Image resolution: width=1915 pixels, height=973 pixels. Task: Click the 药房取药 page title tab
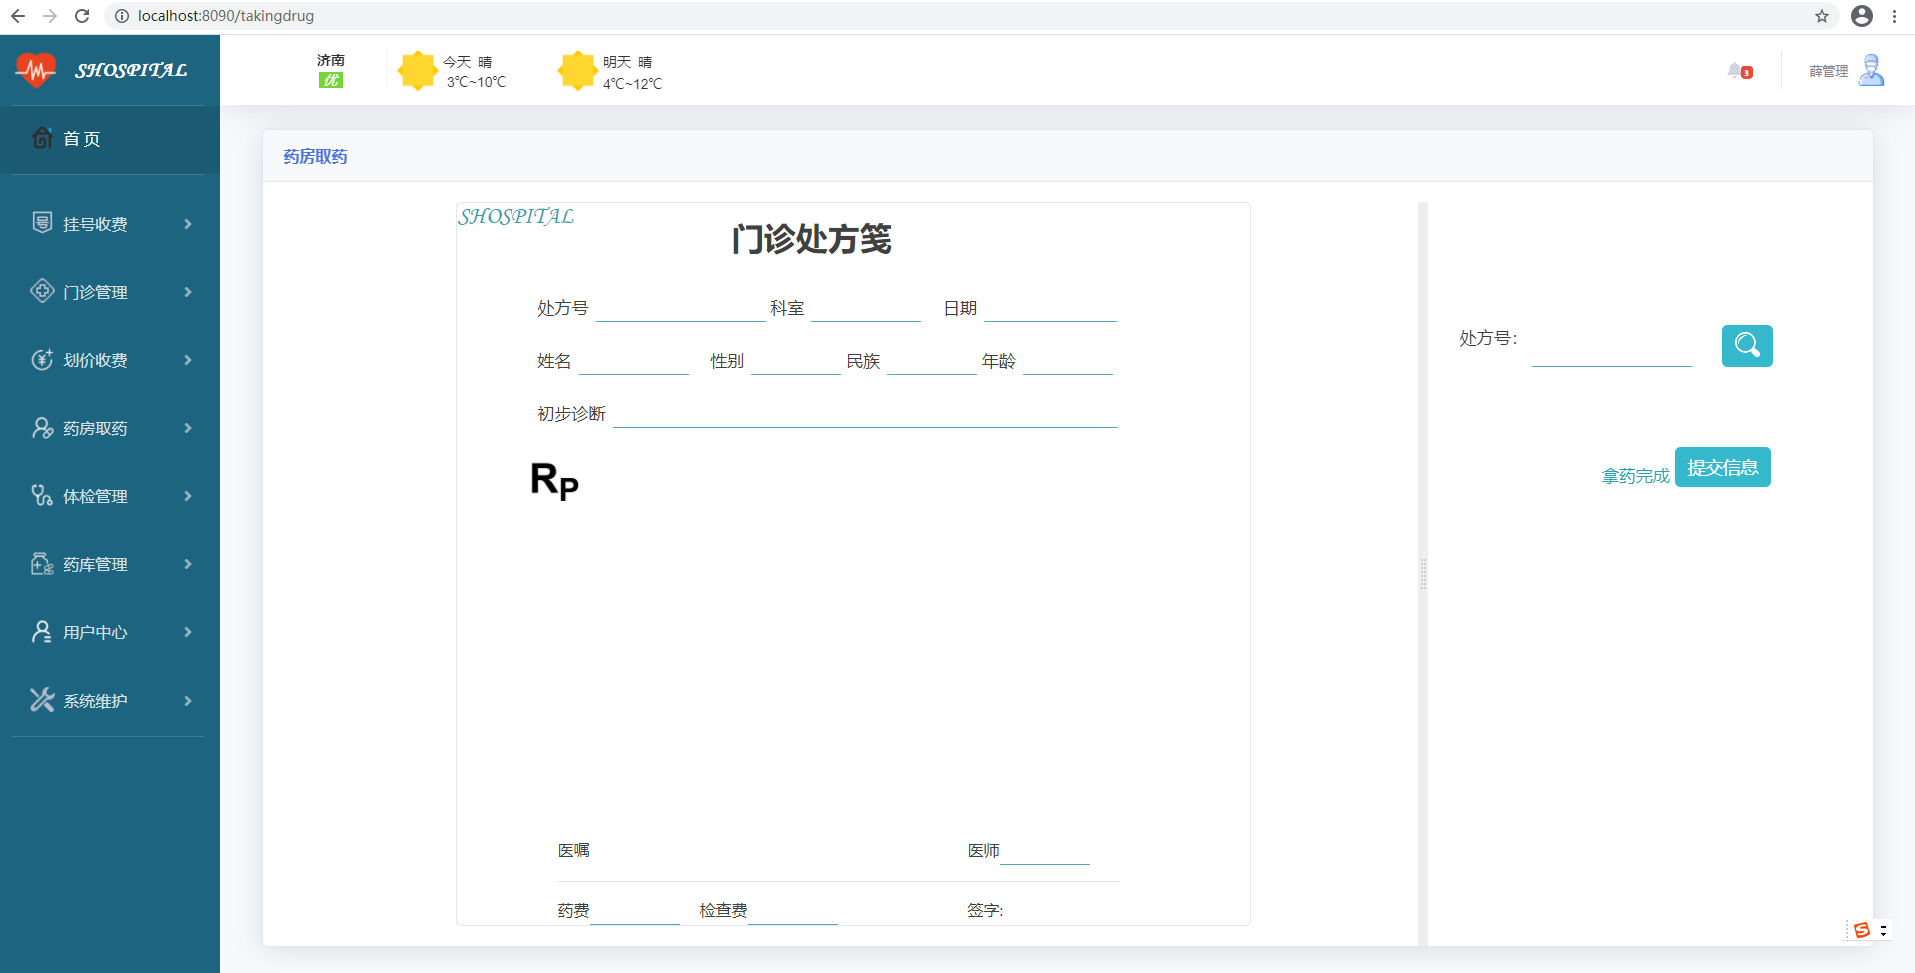(x=314, y=156)
